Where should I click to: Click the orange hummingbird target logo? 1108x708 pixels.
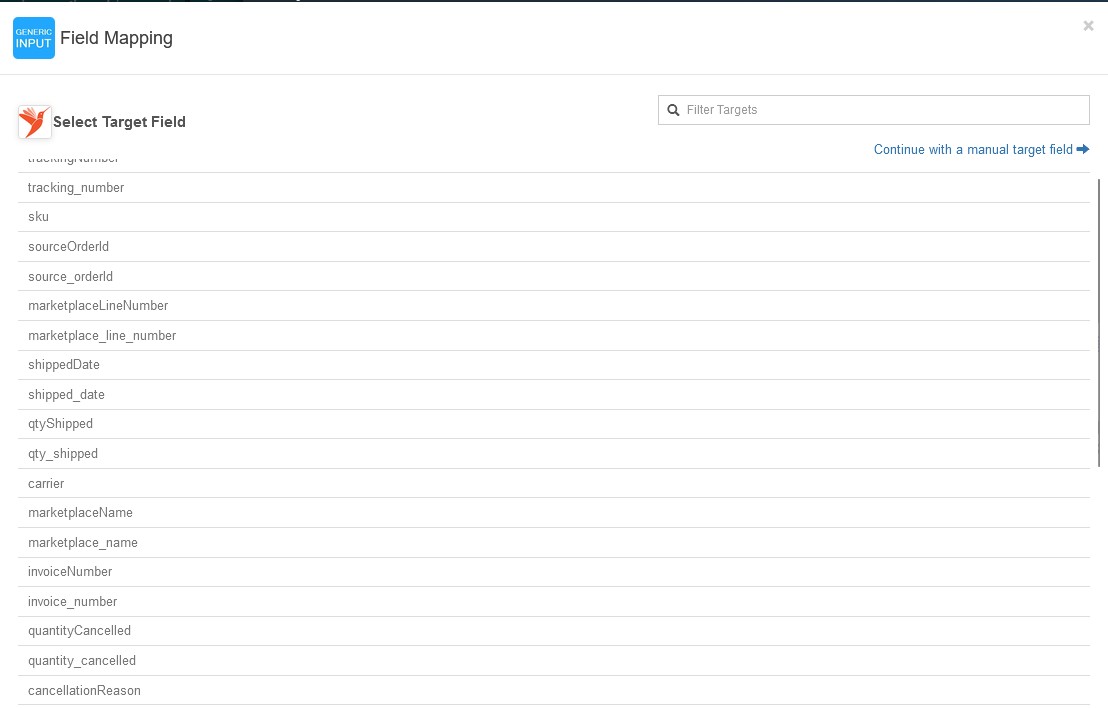[35, 122]
